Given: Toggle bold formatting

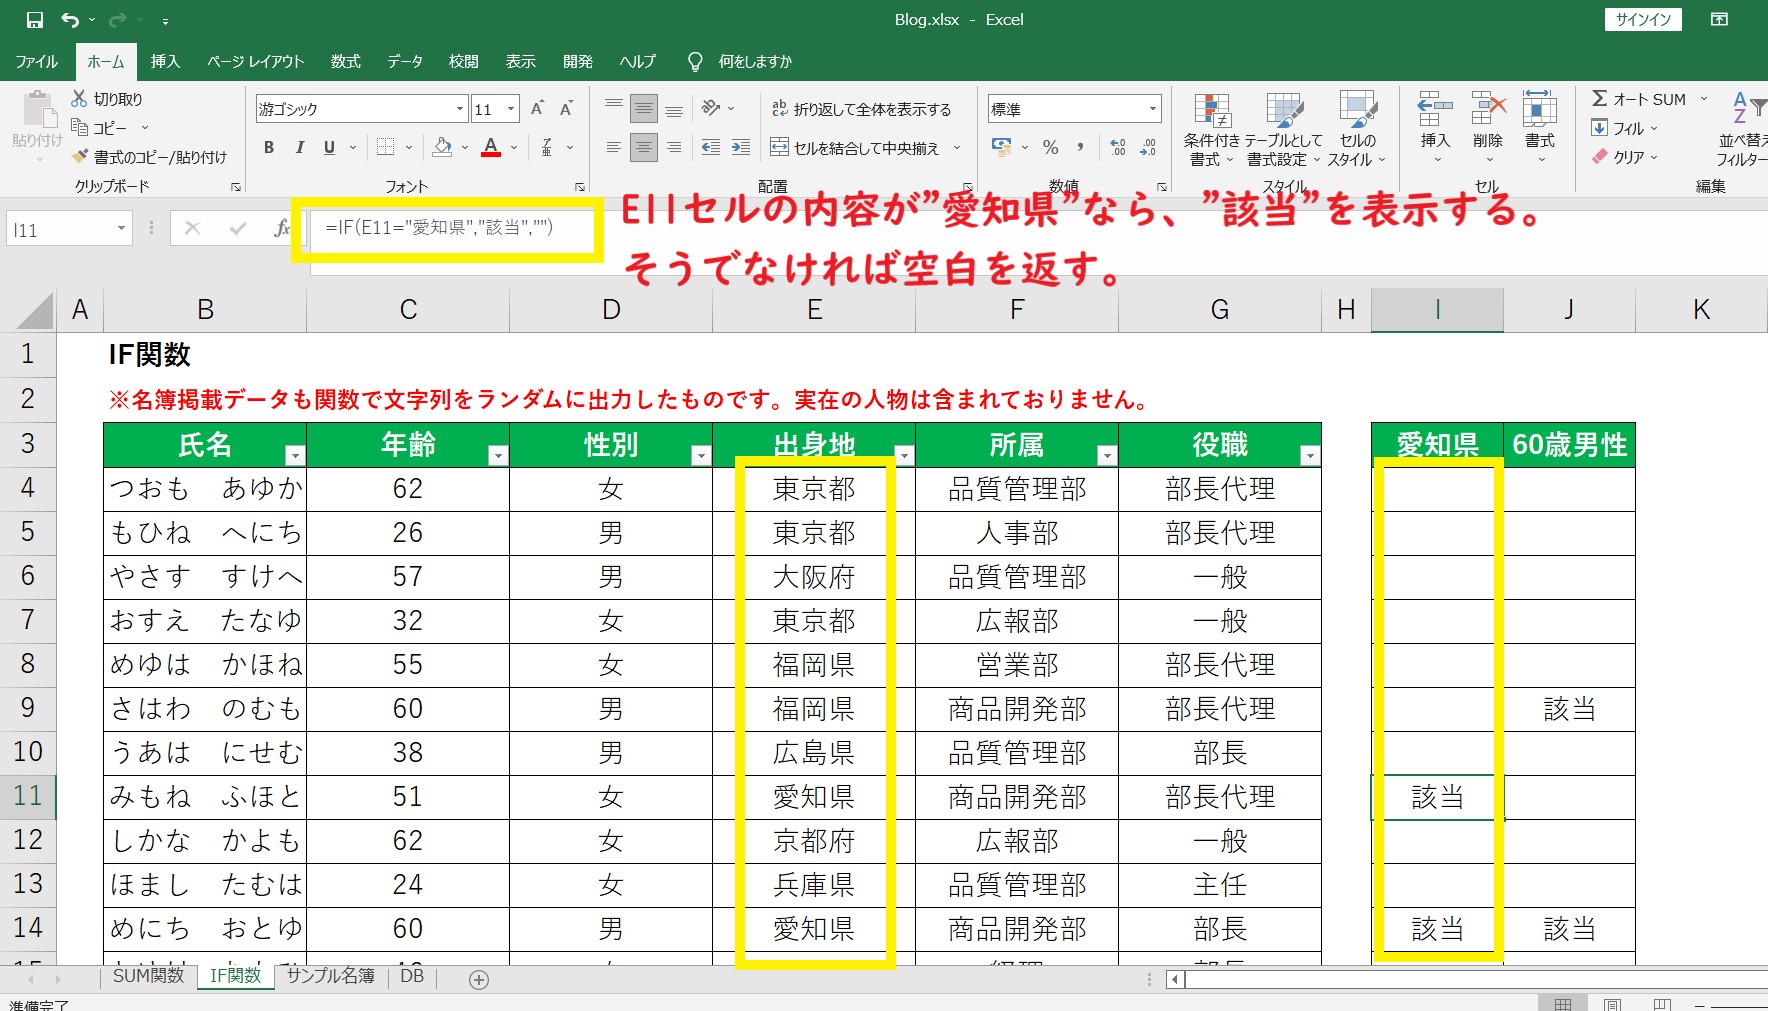Looking at the screenshot, I should (x=269, y=148).
